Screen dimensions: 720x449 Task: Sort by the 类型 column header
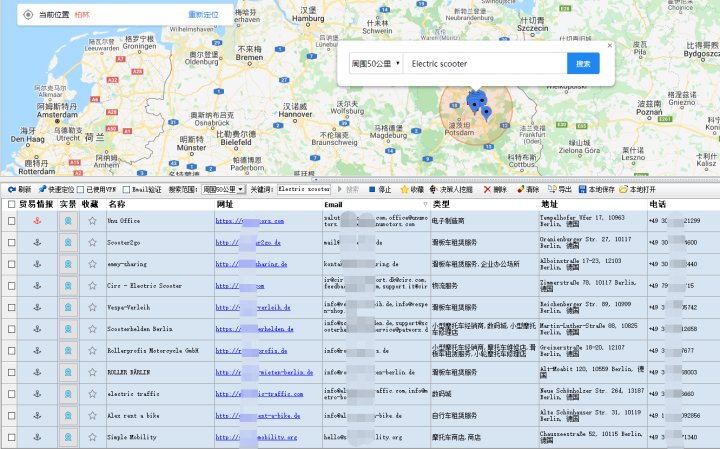click(441, 204)
